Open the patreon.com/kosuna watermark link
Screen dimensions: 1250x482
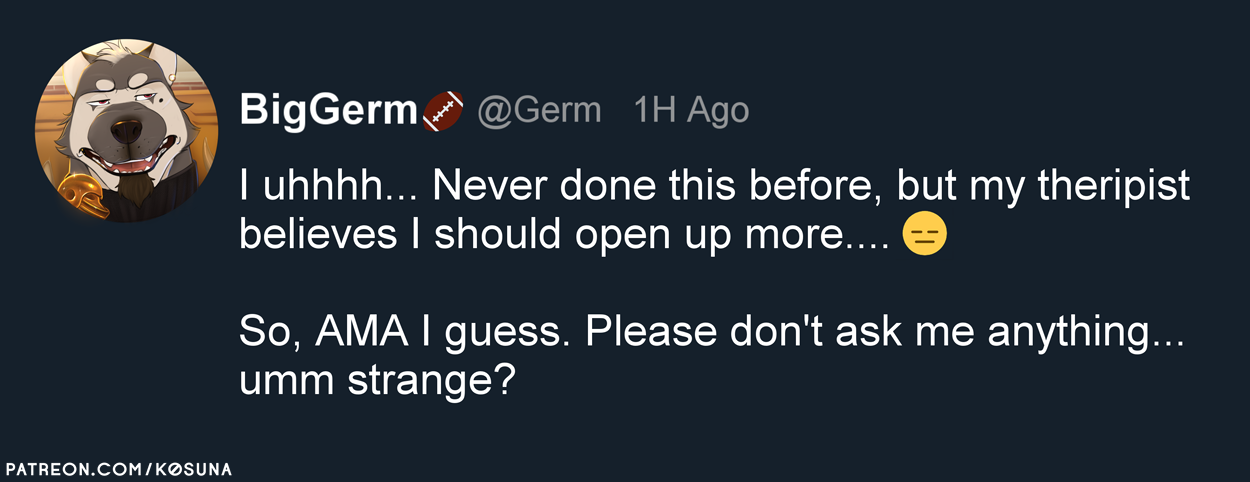coord(118,468)
